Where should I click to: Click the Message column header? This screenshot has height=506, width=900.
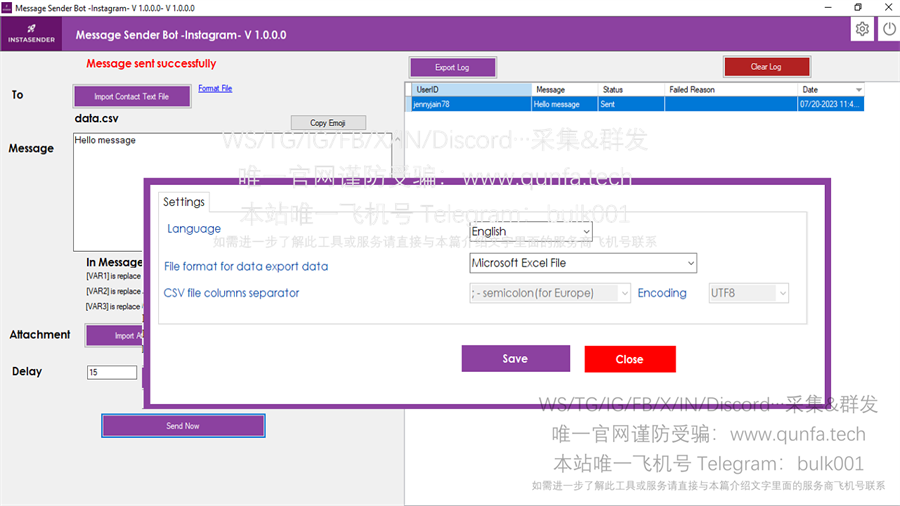coord(565,89)
